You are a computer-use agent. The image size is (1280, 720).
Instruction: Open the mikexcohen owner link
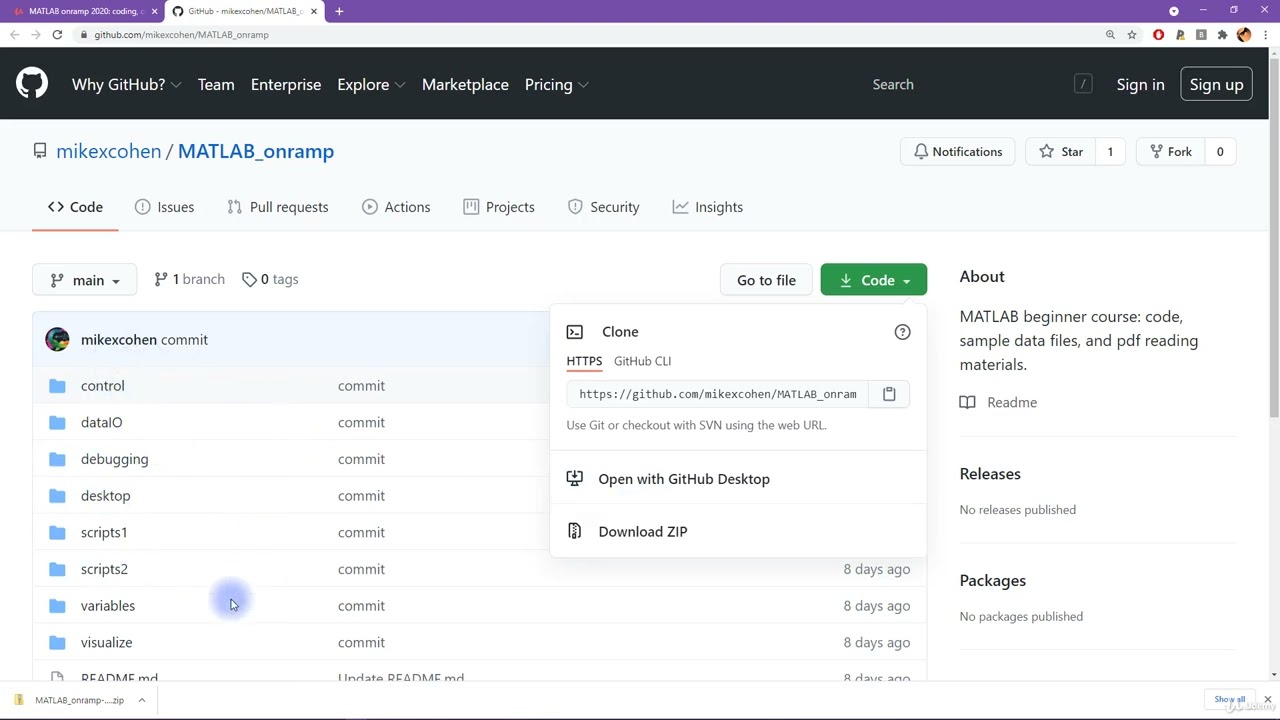point(108,152)
